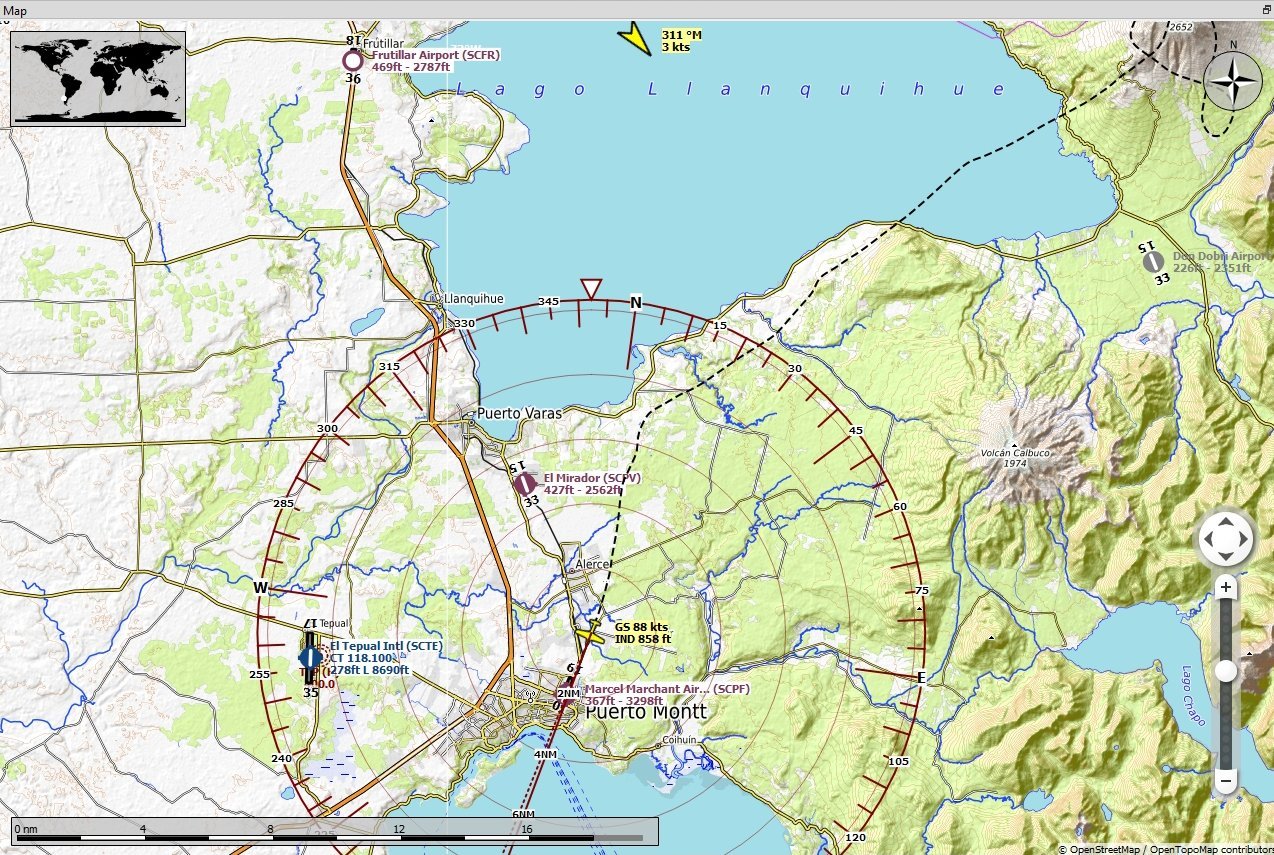
Task: Click the zoom slider handle
Action: tap(1226, 671)
